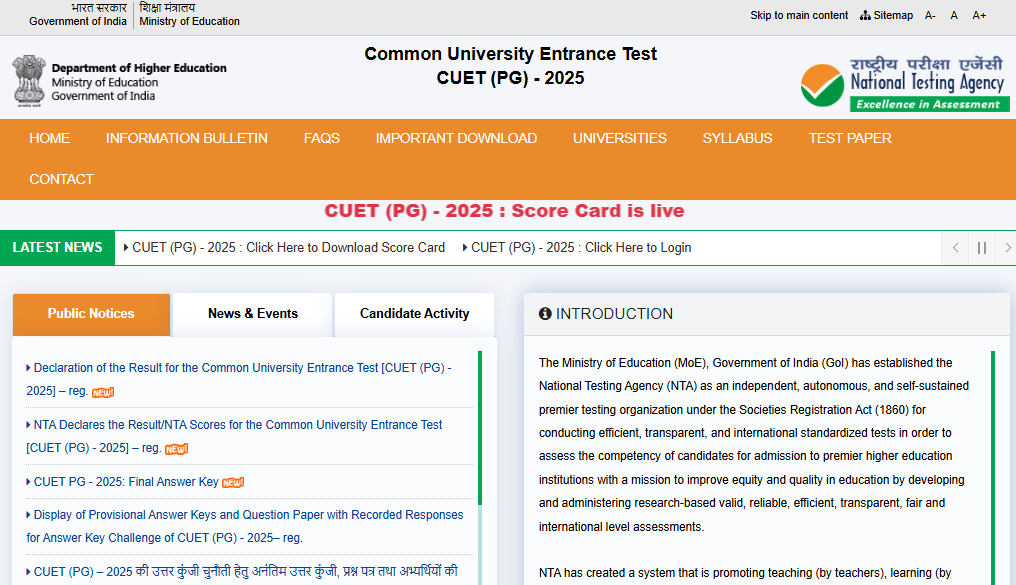Viewport: 1016px width, 585px height.
Task: Click the Government of India emblem
Action: coord(29,81)
